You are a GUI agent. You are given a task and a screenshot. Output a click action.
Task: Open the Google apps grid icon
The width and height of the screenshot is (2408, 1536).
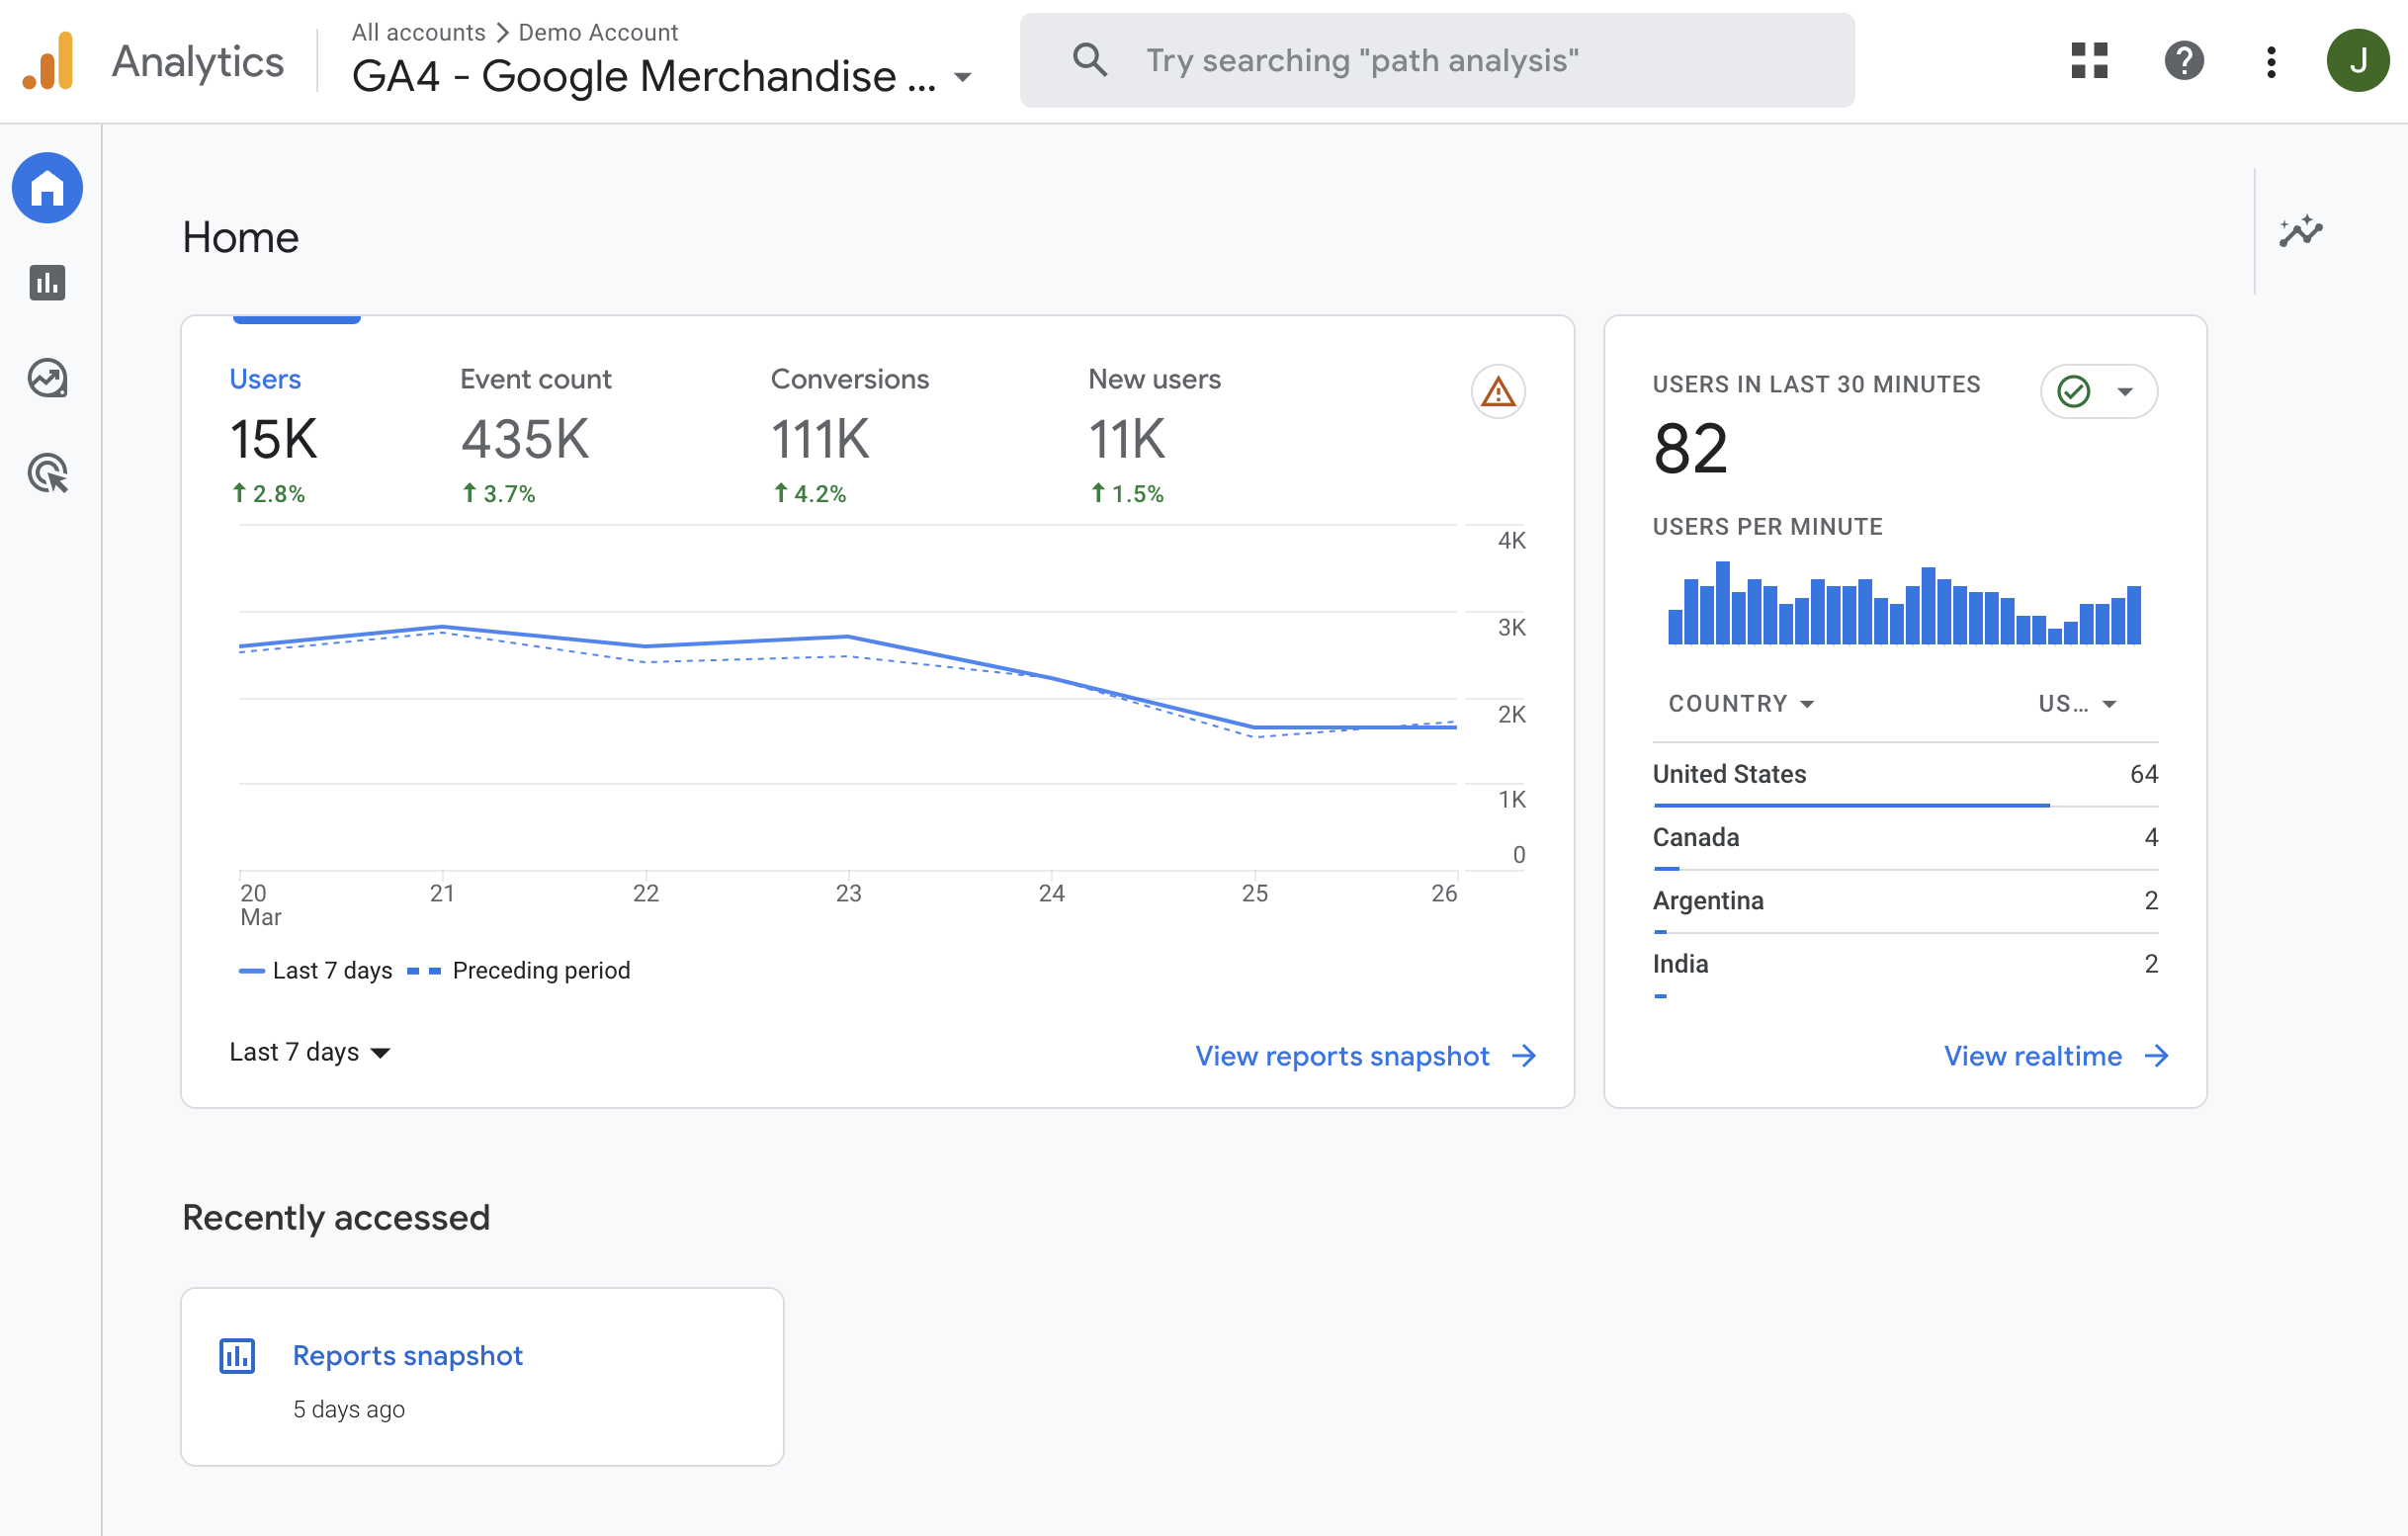pyautogui.click(x=2089, y=60)
